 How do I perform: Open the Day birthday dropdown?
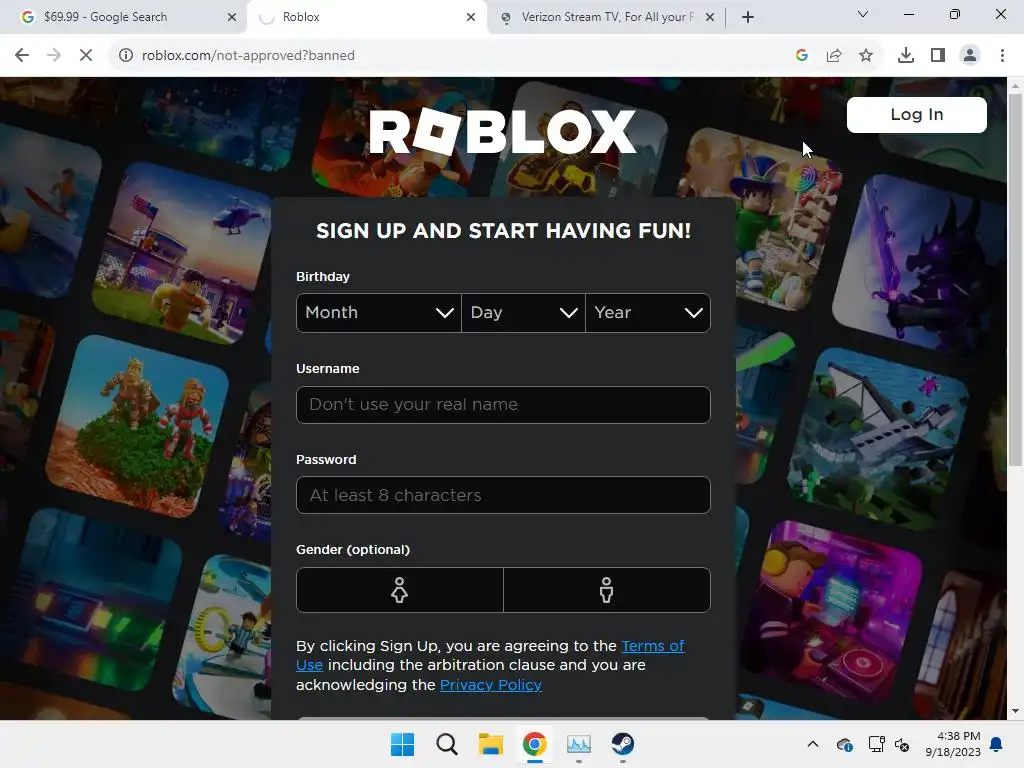[523, 313]
